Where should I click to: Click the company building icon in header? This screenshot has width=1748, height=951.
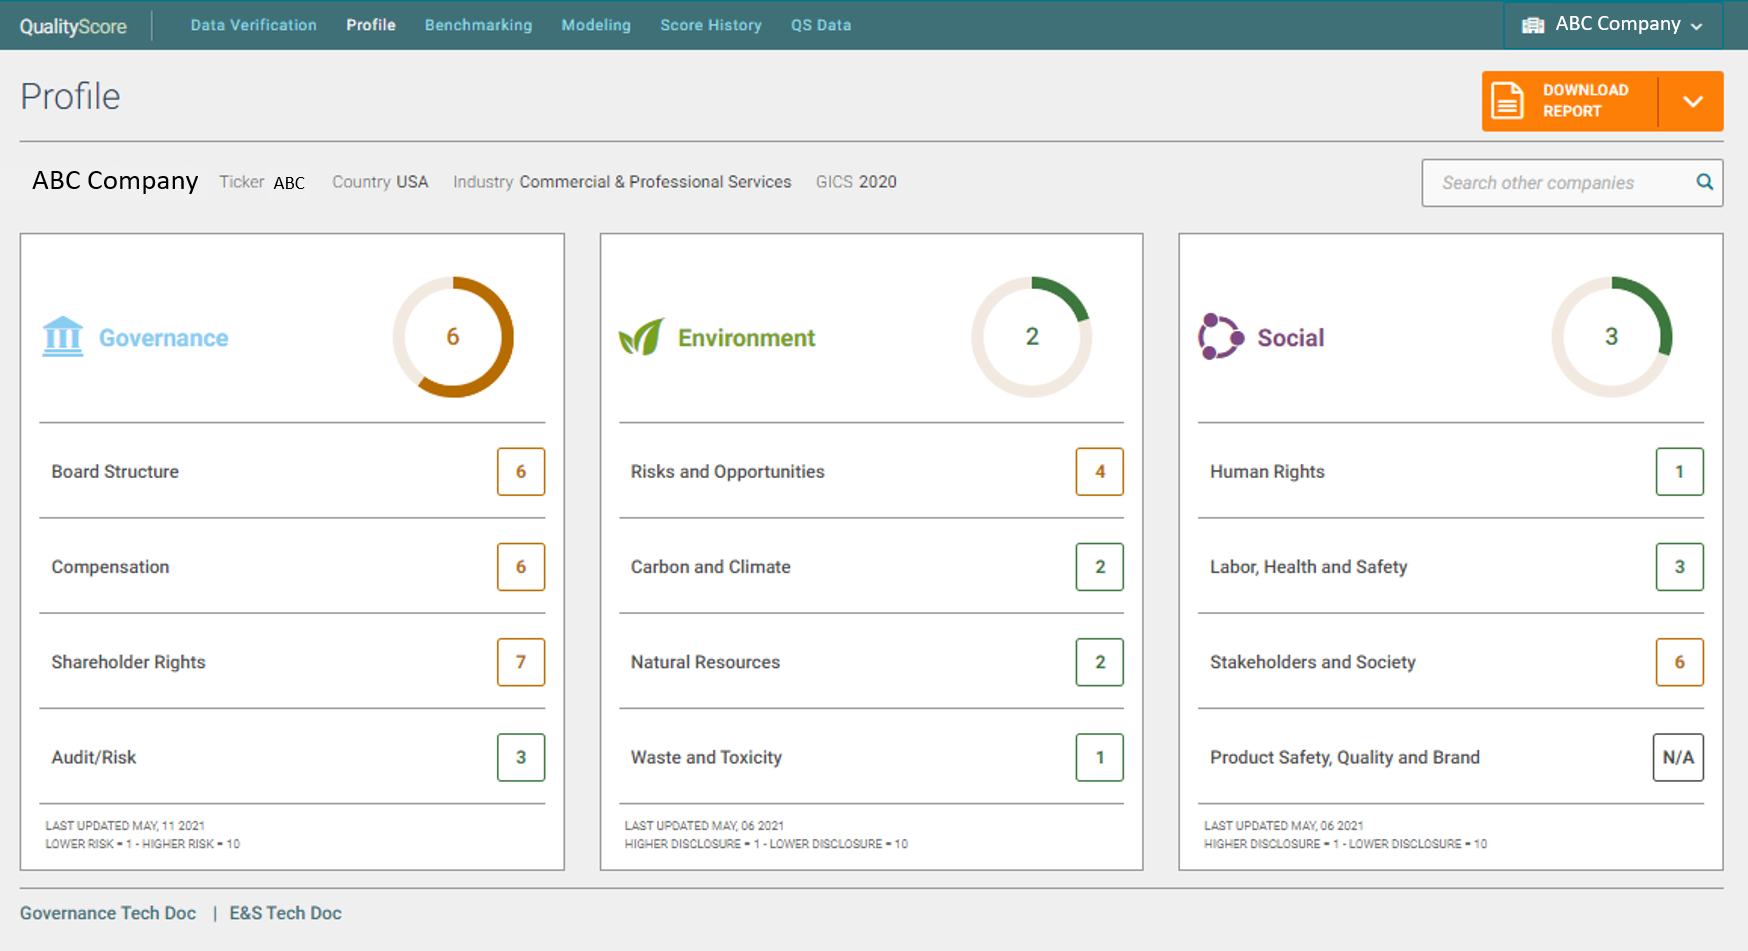pyautogui.click(x=1533, y=25)
